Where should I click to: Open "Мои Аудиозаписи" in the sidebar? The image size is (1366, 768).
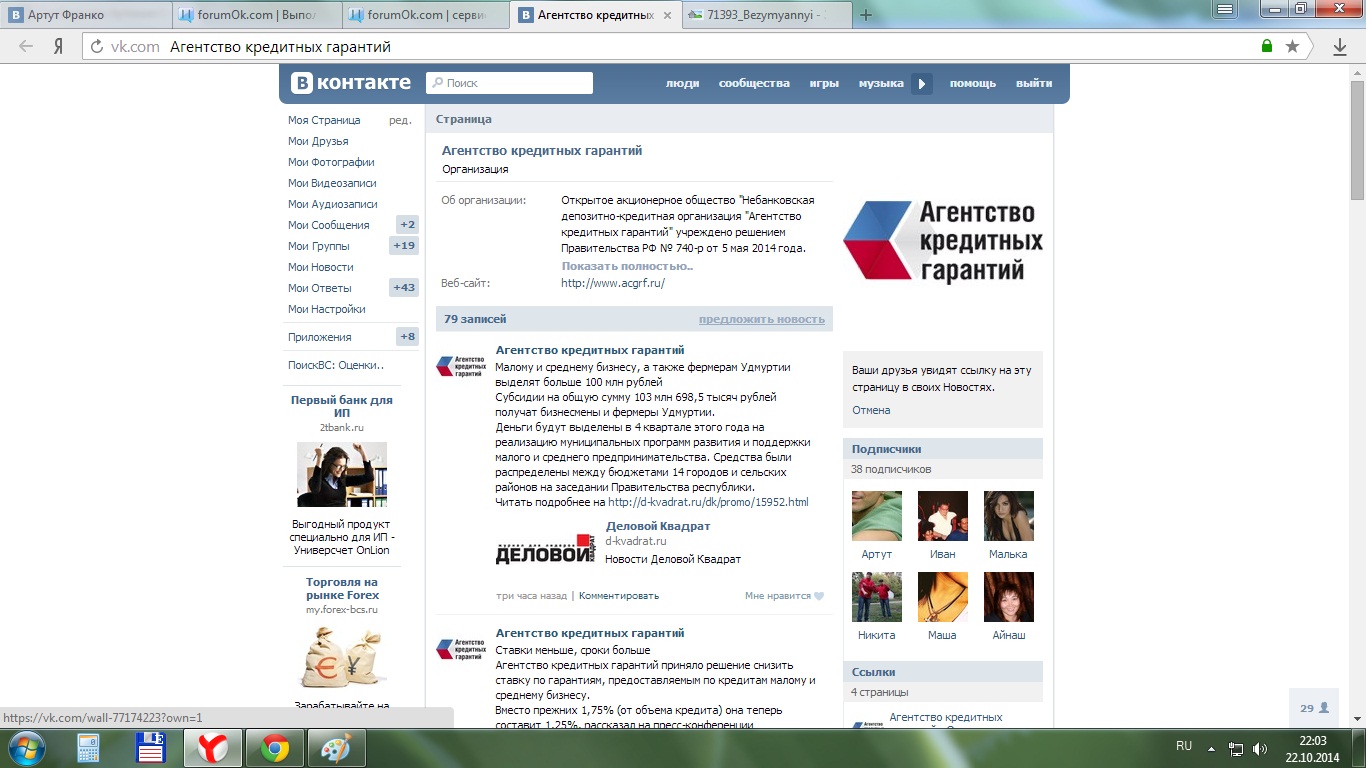coord(333,204)
